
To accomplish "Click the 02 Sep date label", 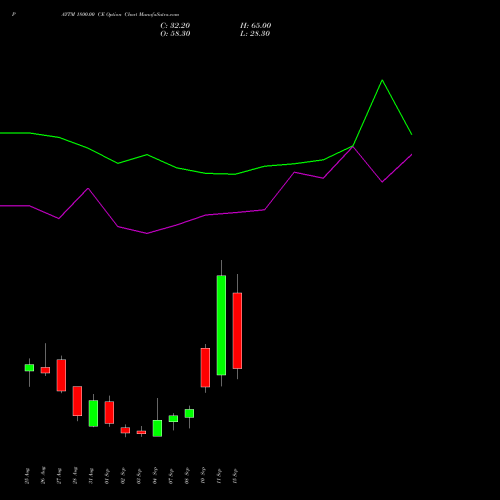I will pos(123,476).
